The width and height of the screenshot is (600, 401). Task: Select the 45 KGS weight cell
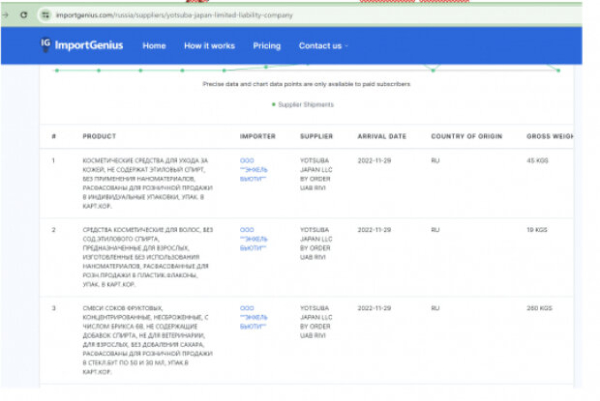click(537, 160)
